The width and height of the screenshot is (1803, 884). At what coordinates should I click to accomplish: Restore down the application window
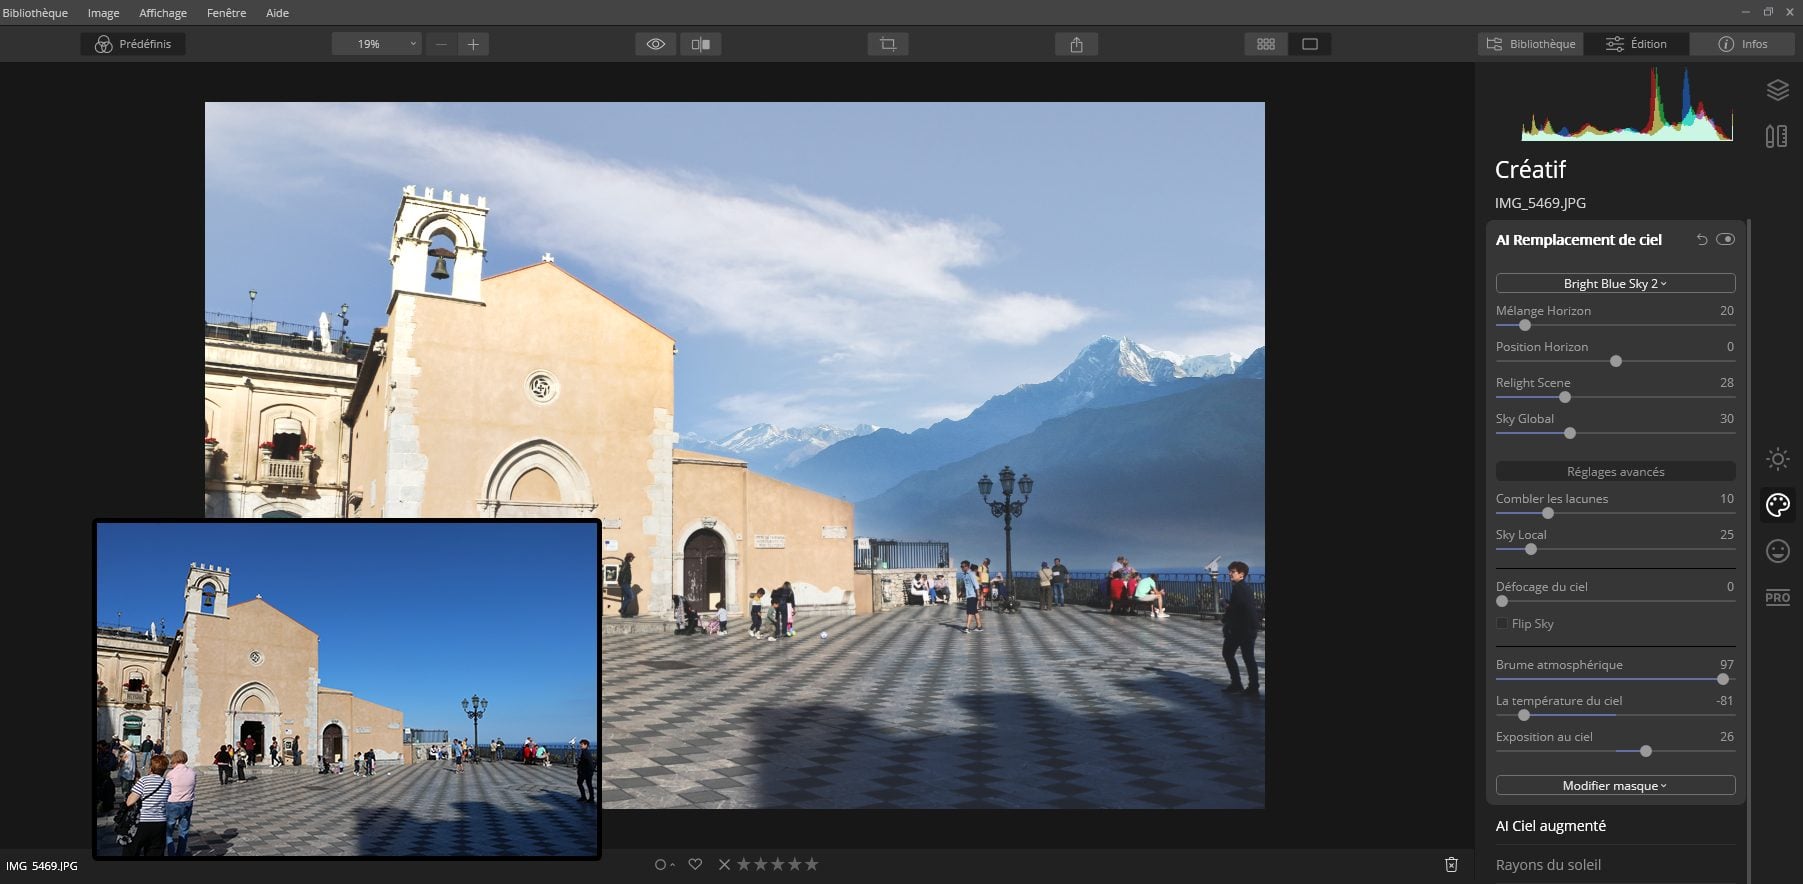point(1768,12)
